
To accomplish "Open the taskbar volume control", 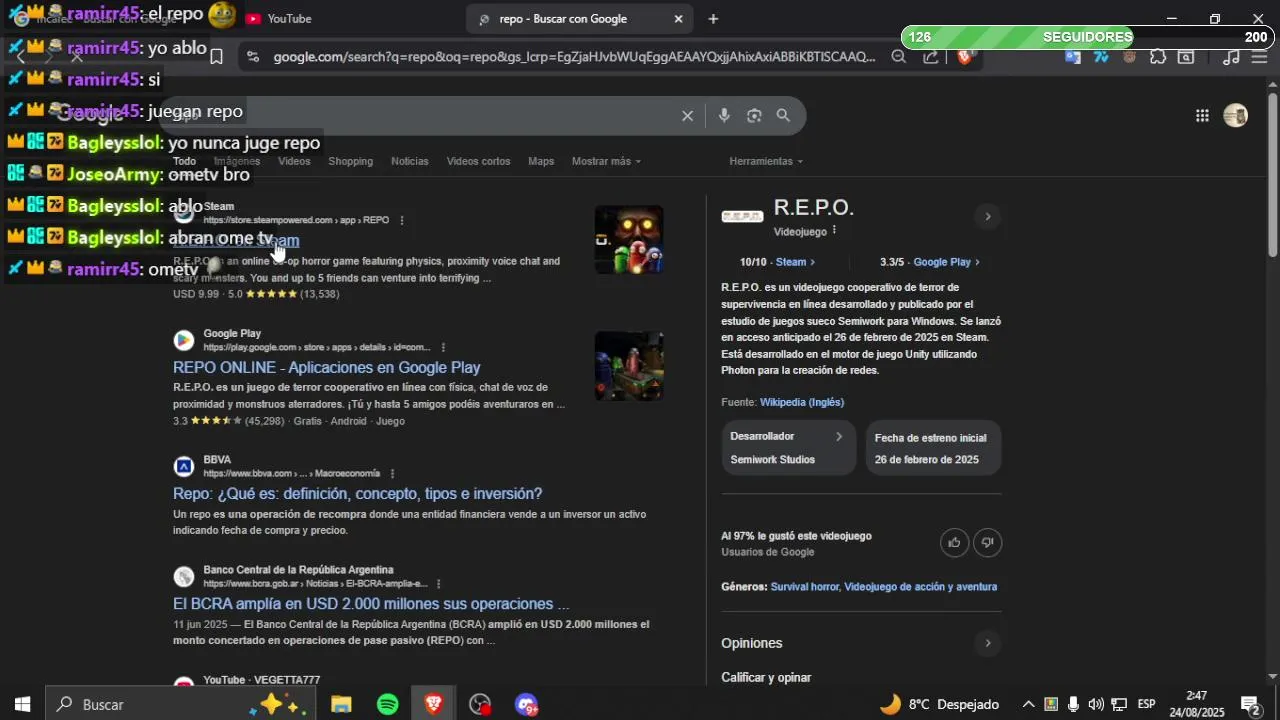I will pos(1096,704).
